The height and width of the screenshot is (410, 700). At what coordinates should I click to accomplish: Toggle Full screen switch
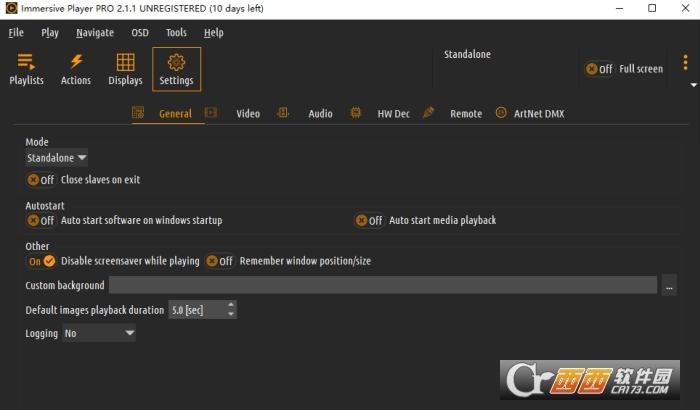coord(599,69)
